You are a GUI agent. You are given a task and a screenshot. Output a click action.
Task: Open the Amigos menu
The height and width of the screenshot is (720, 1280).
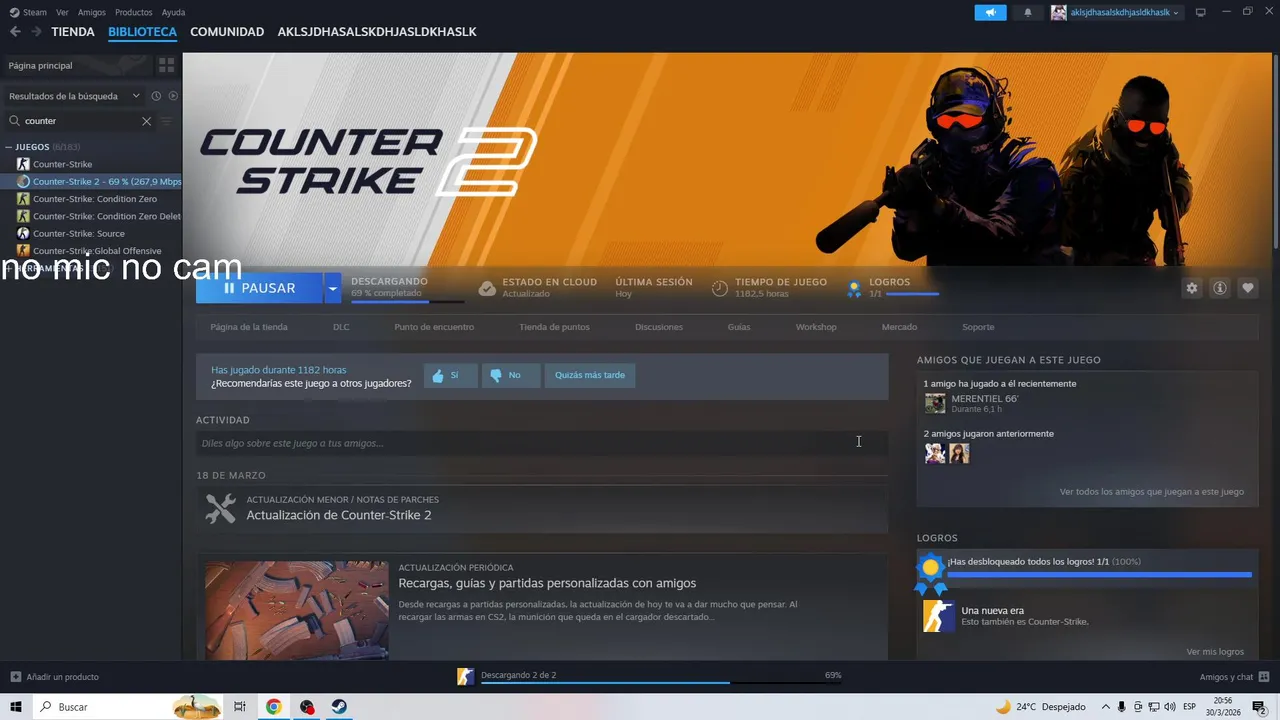(92, 12)
